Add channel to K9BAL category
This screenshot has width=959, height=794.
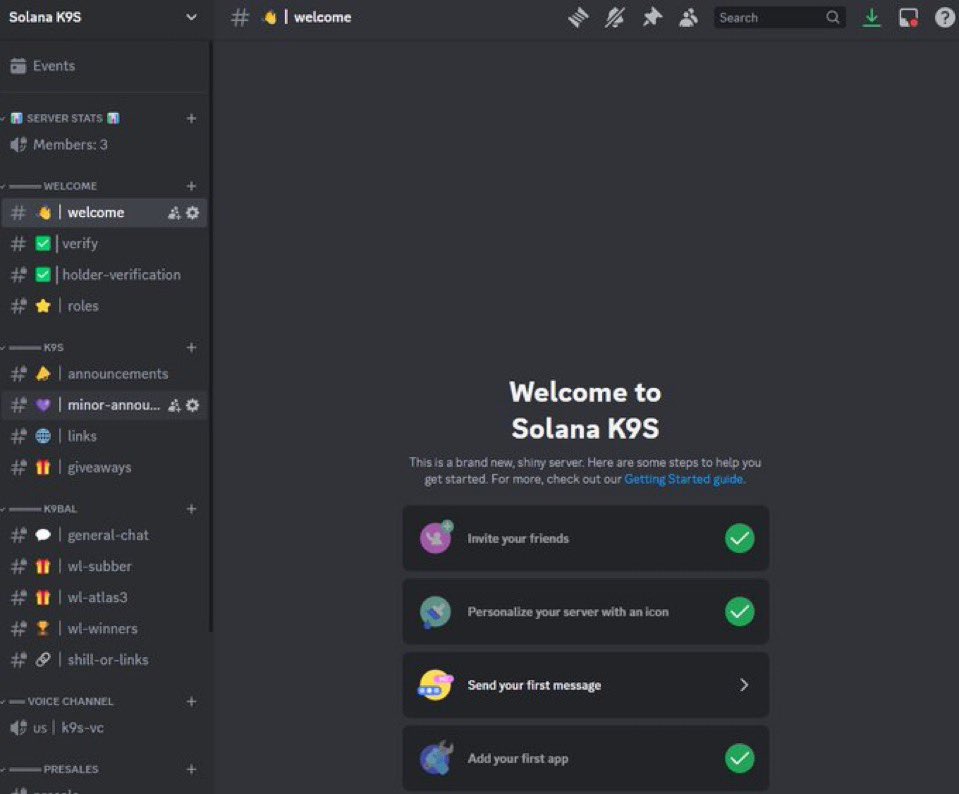pos(191,509)
